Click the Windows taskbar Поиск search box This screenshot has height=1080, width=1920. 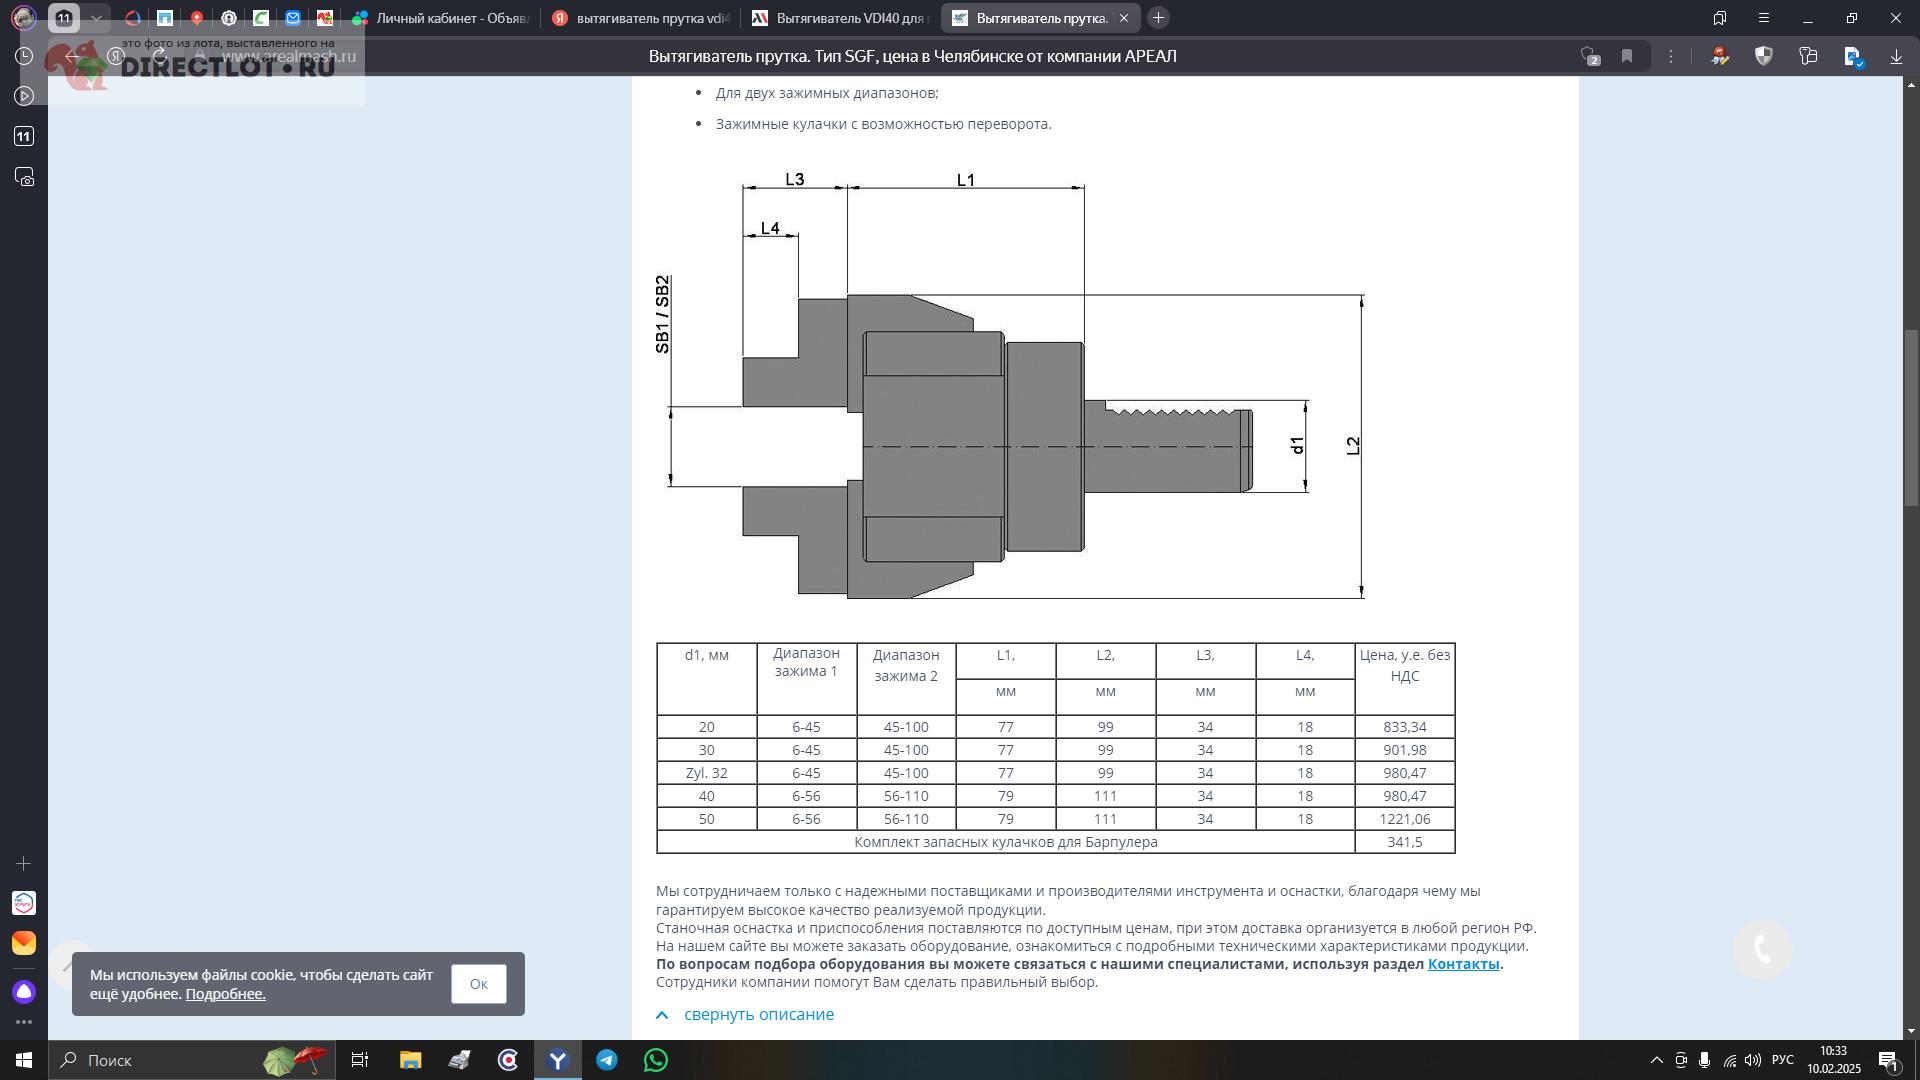tap(190, 1060)
